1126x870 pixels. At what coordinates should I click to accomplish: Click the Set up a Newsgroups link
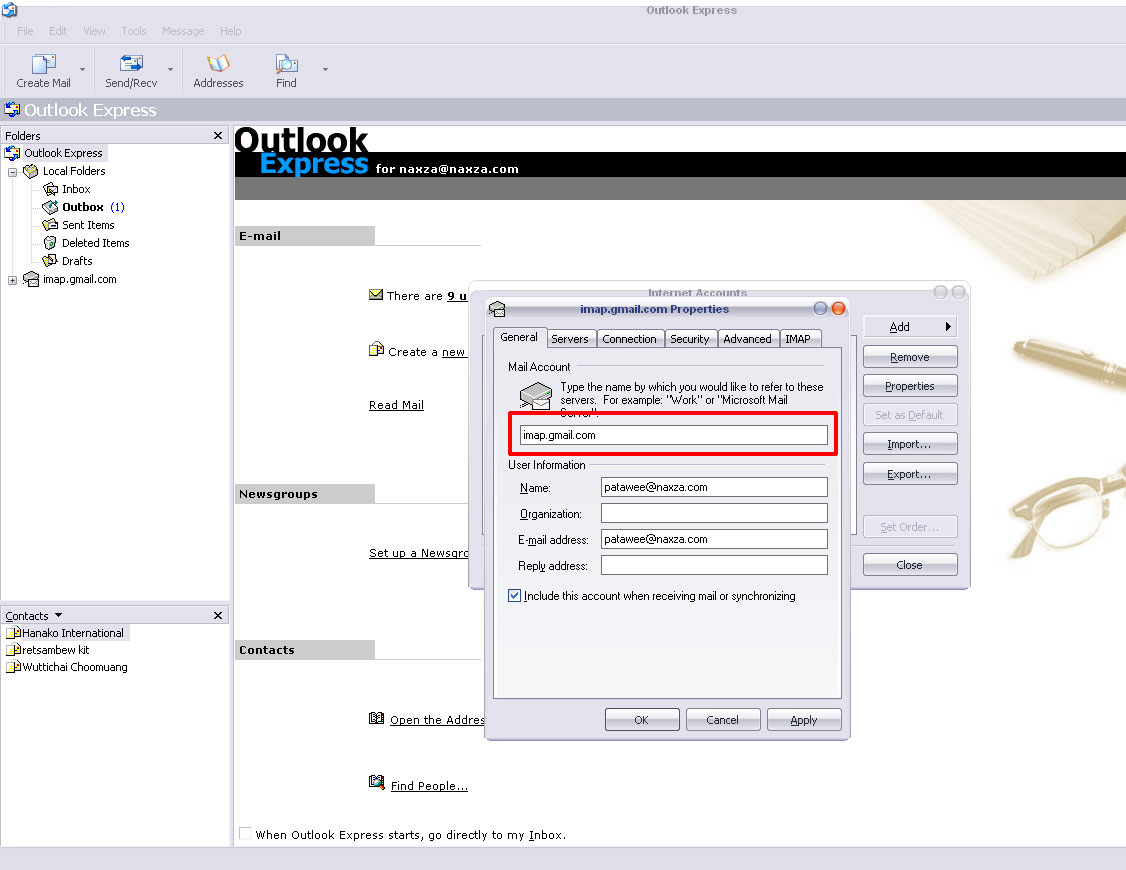point(419,553)
